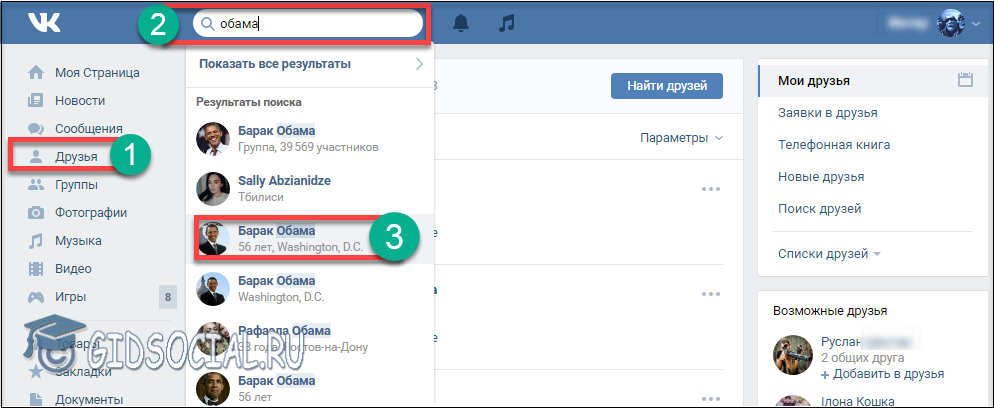Click the Возможные друзья heading
994x408 pixels.
pos(830,310)
